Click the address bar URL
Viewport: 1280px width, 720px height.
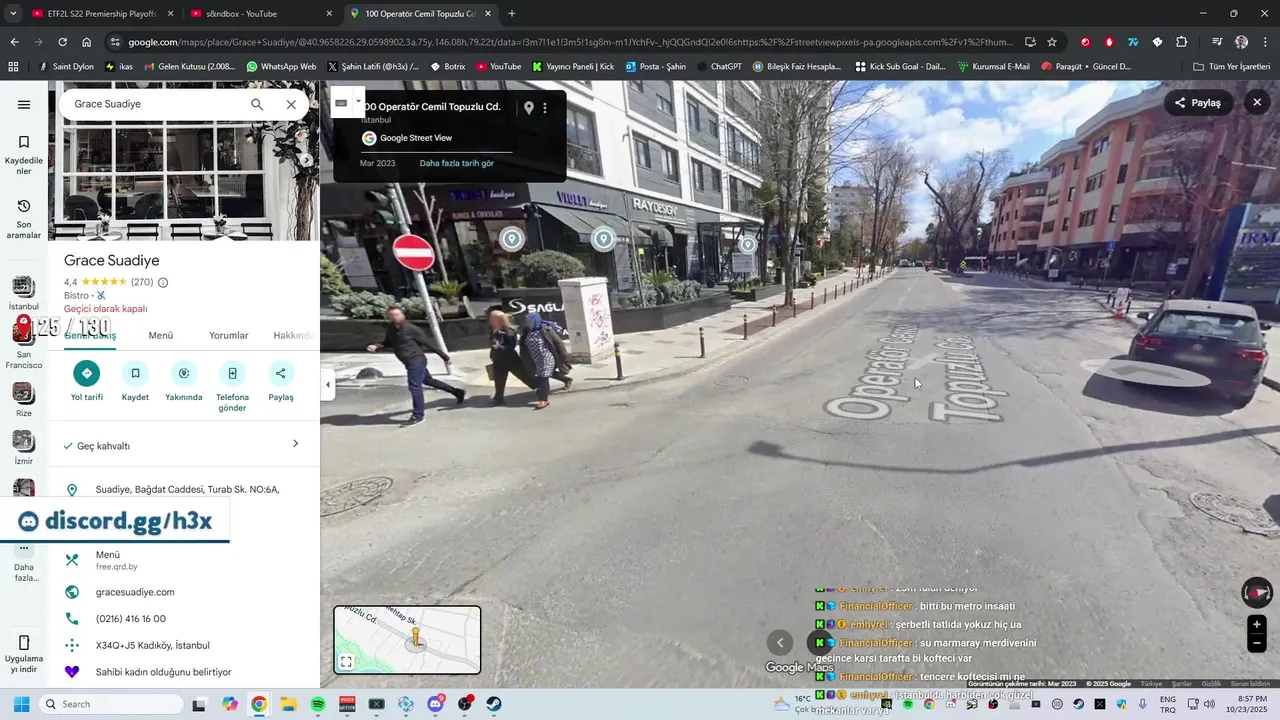(x=570, y=42)
